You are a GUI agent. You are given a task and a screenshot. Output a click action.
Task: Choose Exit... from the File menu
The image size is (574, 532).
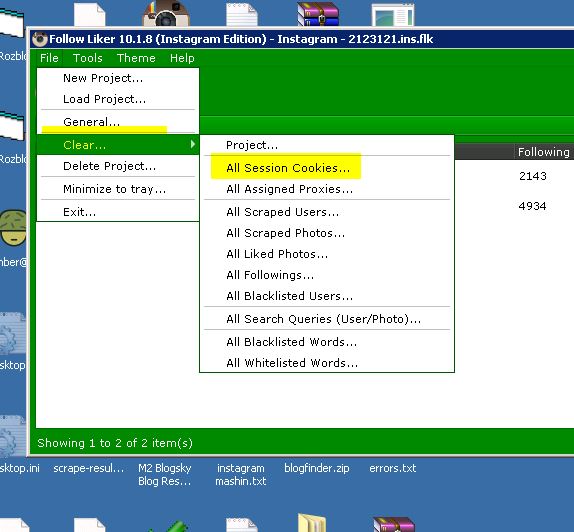pos(118,212)
